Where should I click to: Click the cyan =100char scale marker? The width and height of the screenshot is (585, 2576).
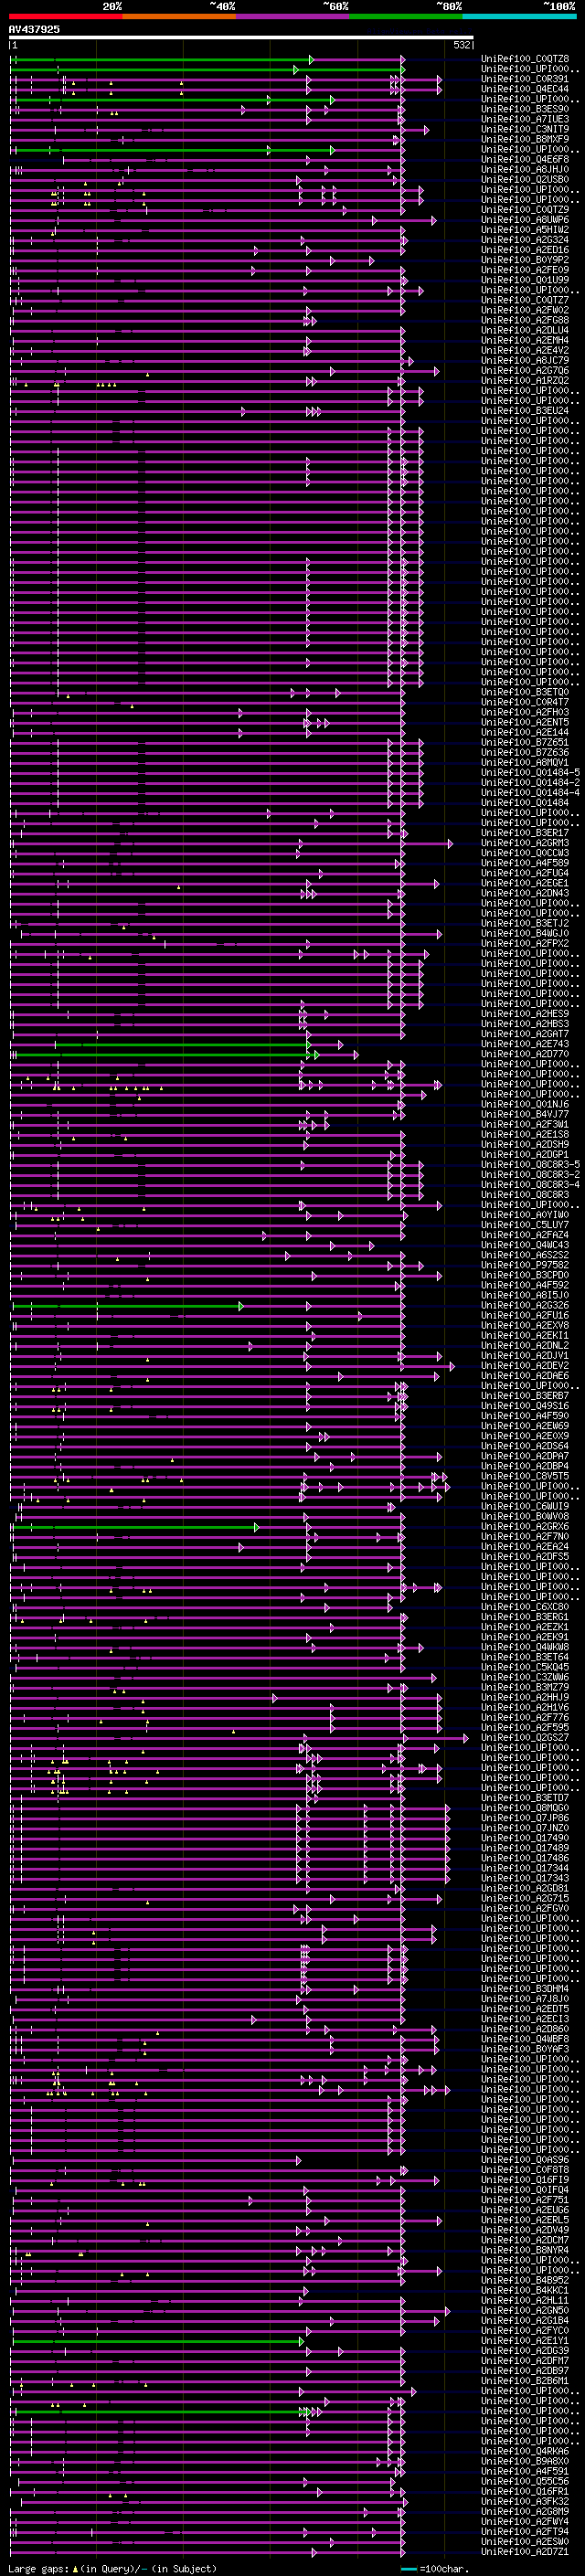pos(409,2569)
